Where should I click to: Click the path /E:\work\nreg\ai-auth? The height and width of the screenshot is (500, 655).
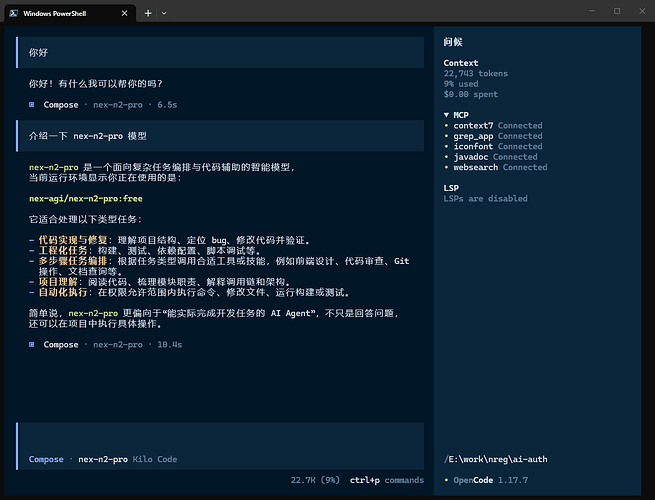click(x=495, y=459)
